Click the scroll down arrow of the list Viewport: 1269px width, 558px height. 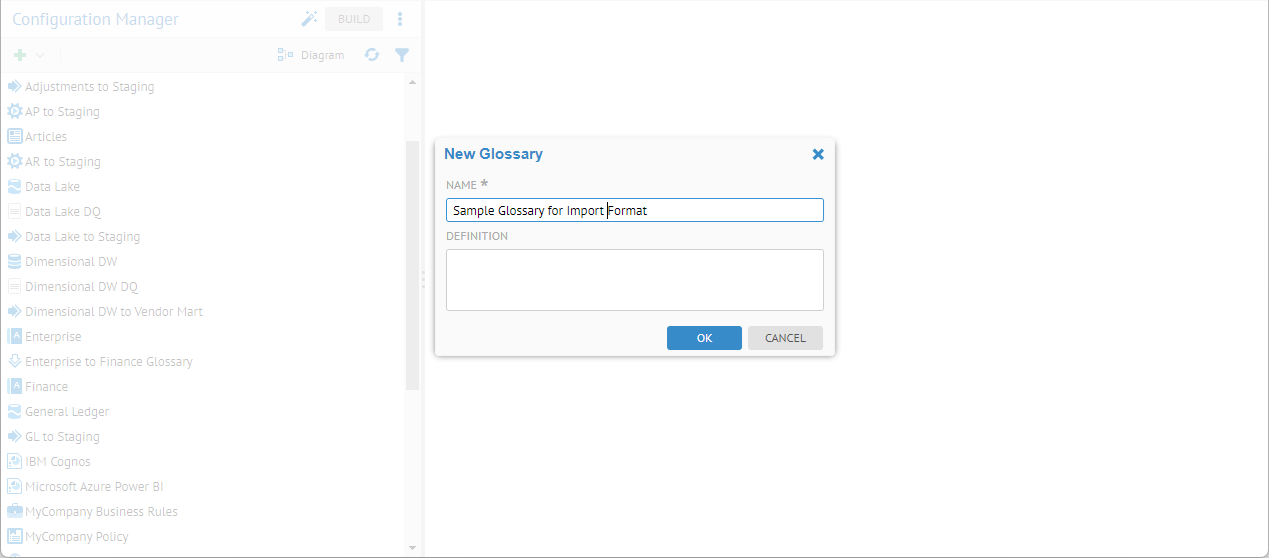pos(412,548)
